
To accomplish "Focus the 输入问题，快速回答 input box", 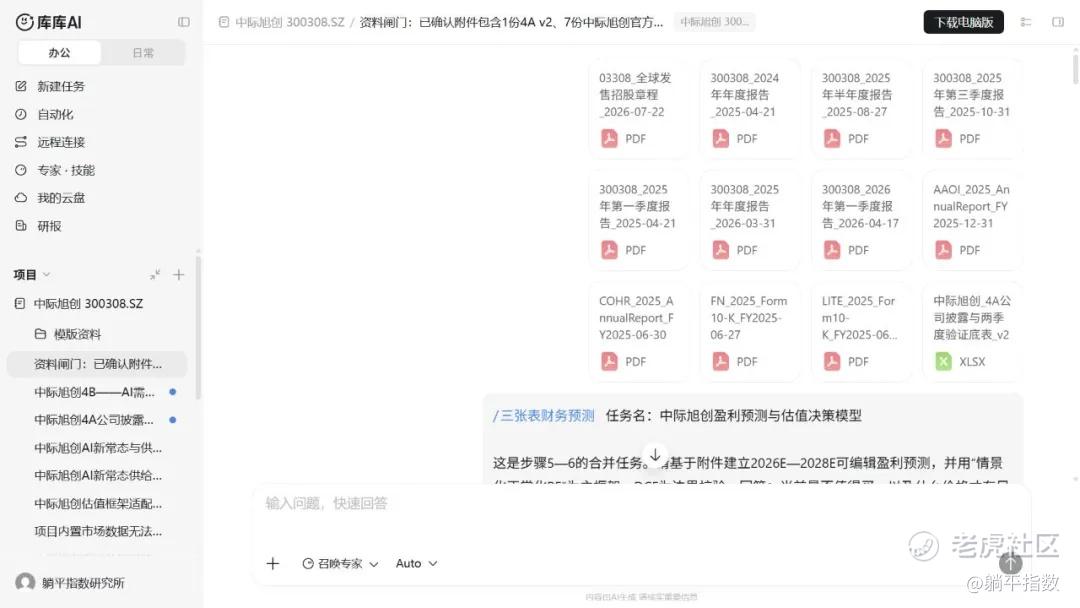I will coord(641,503).
